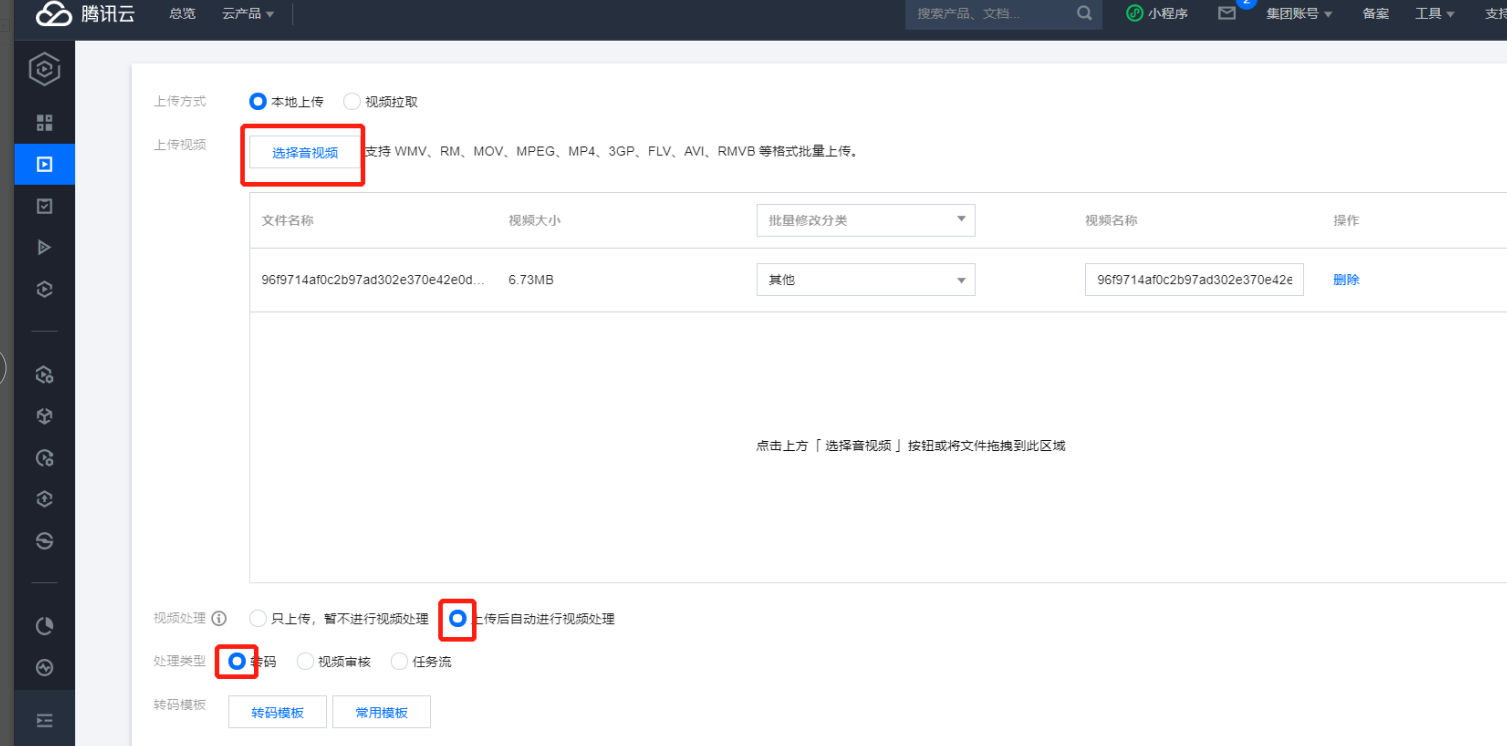Viewport: 1507px width, 746px height.
Task: Expand the sidebar with the bottom menu icon
Action: click(x=44, y=720)
